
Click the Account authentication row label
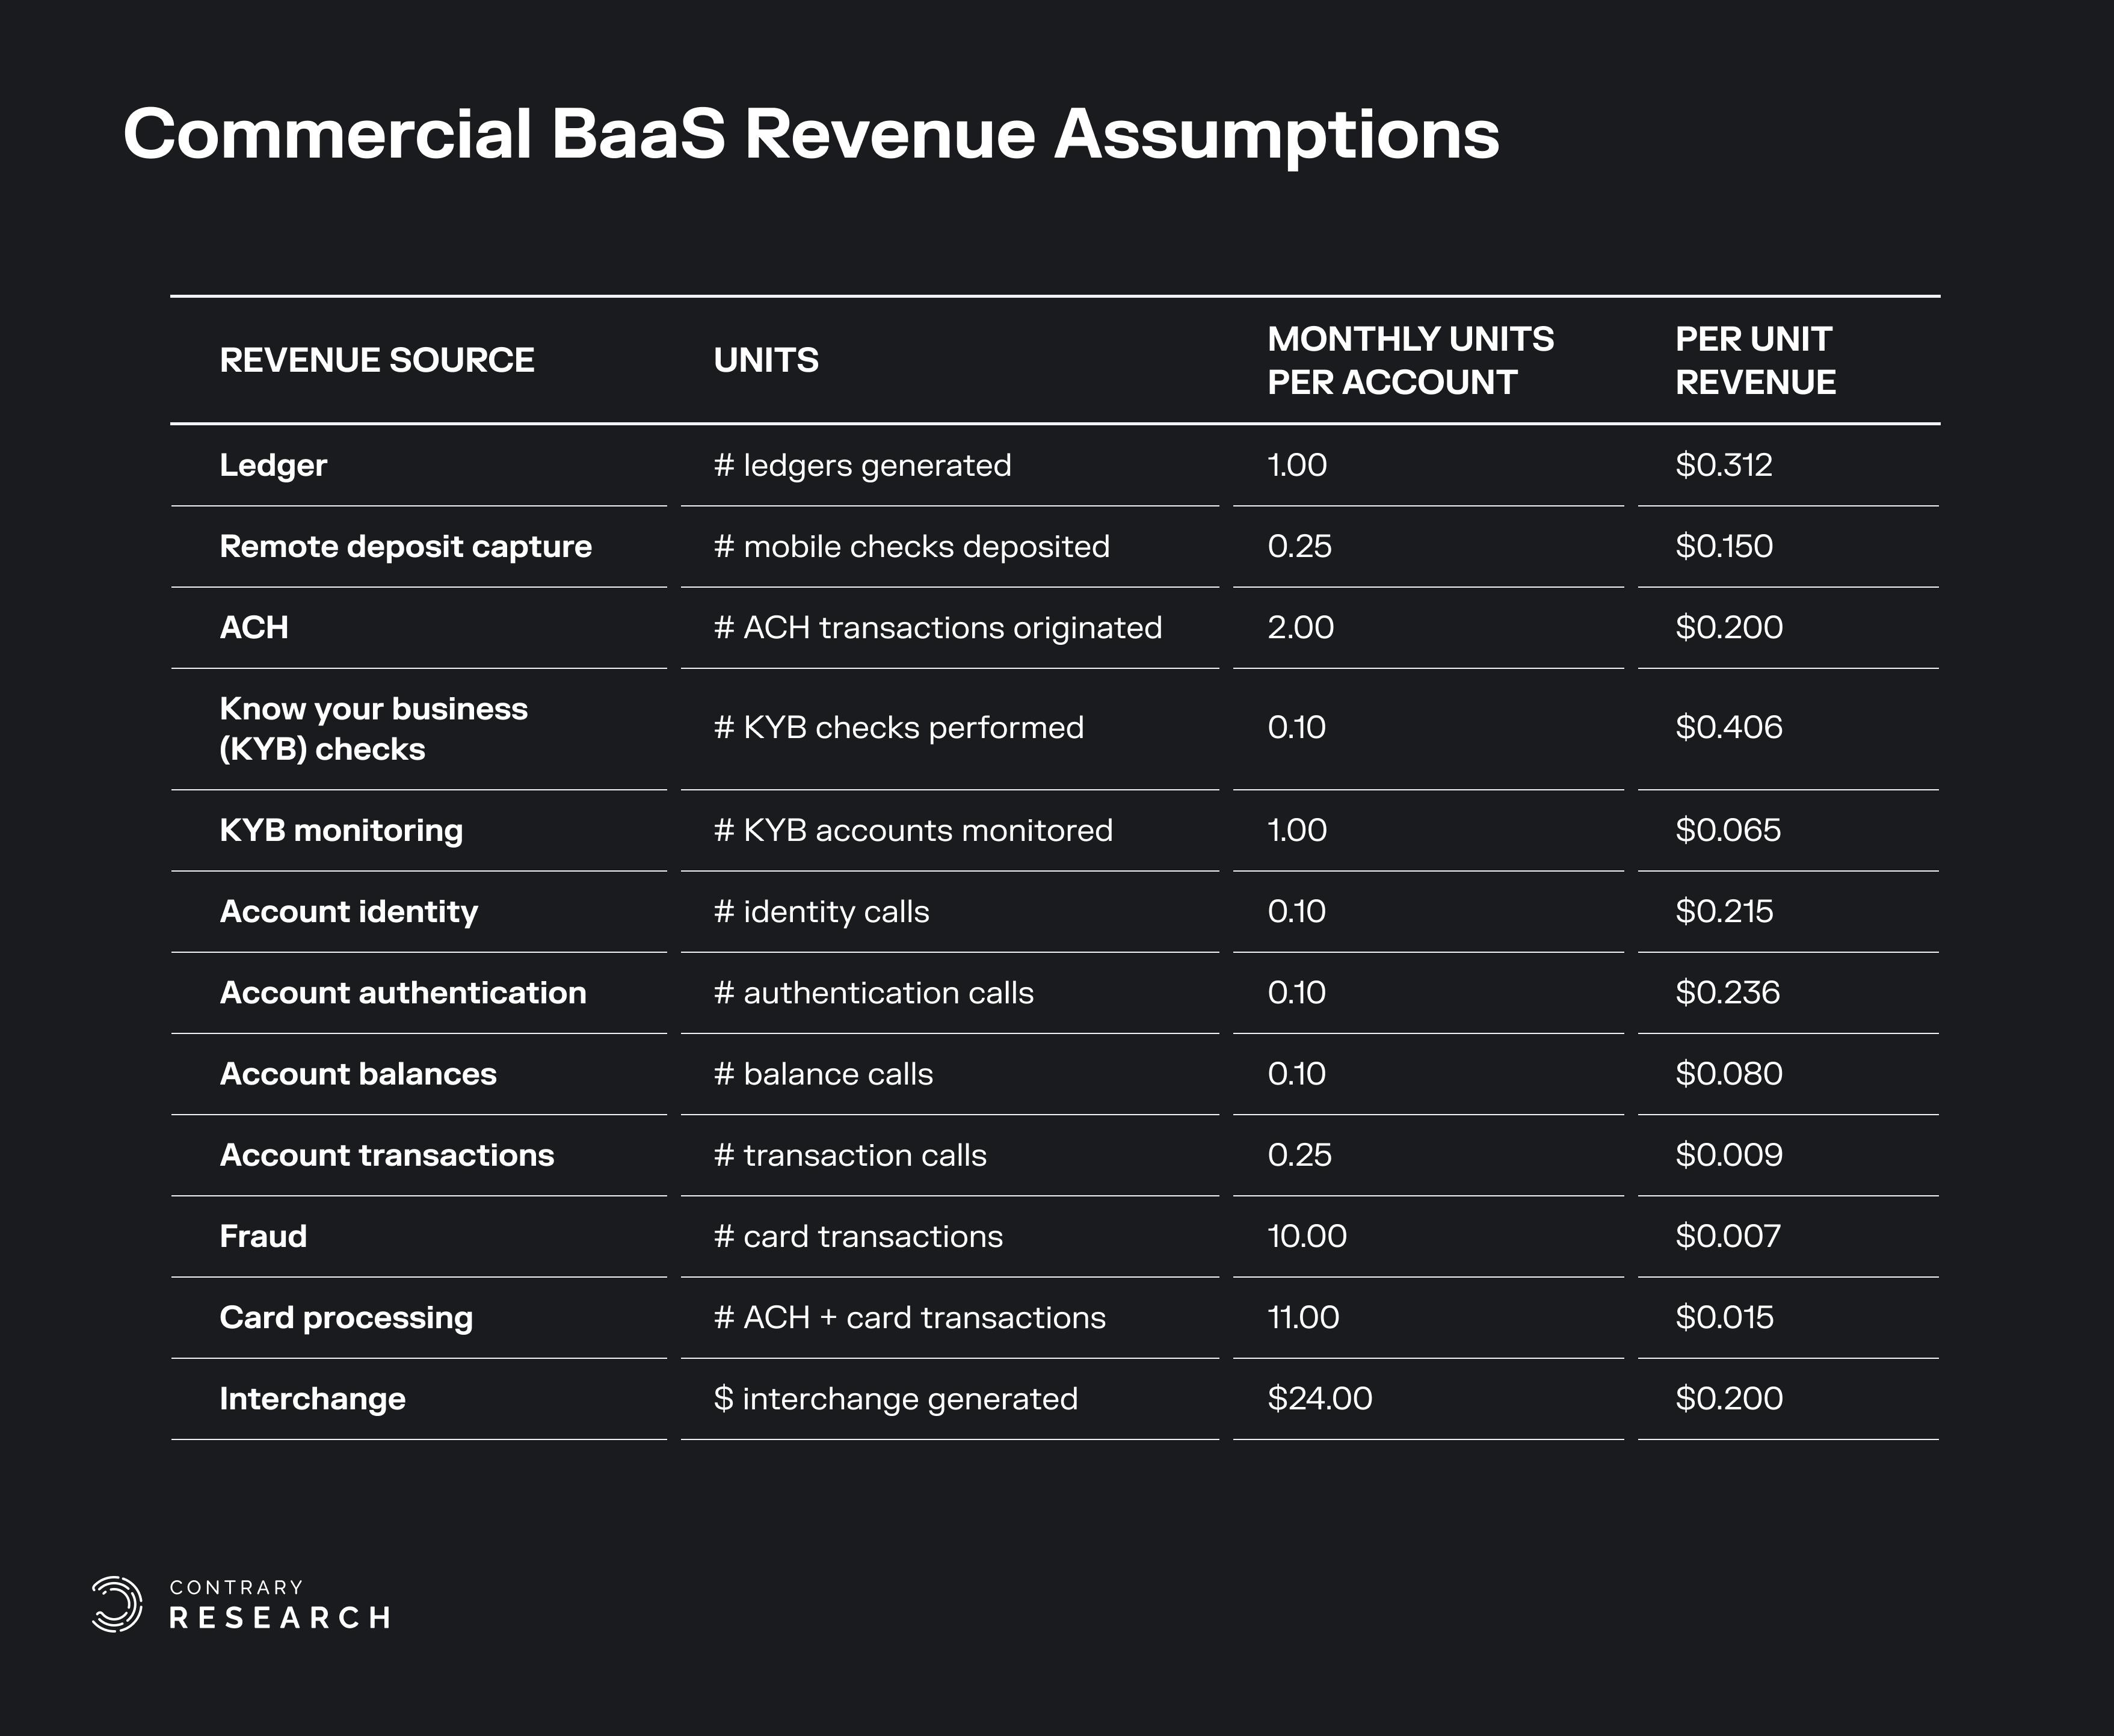coord(402,992)
